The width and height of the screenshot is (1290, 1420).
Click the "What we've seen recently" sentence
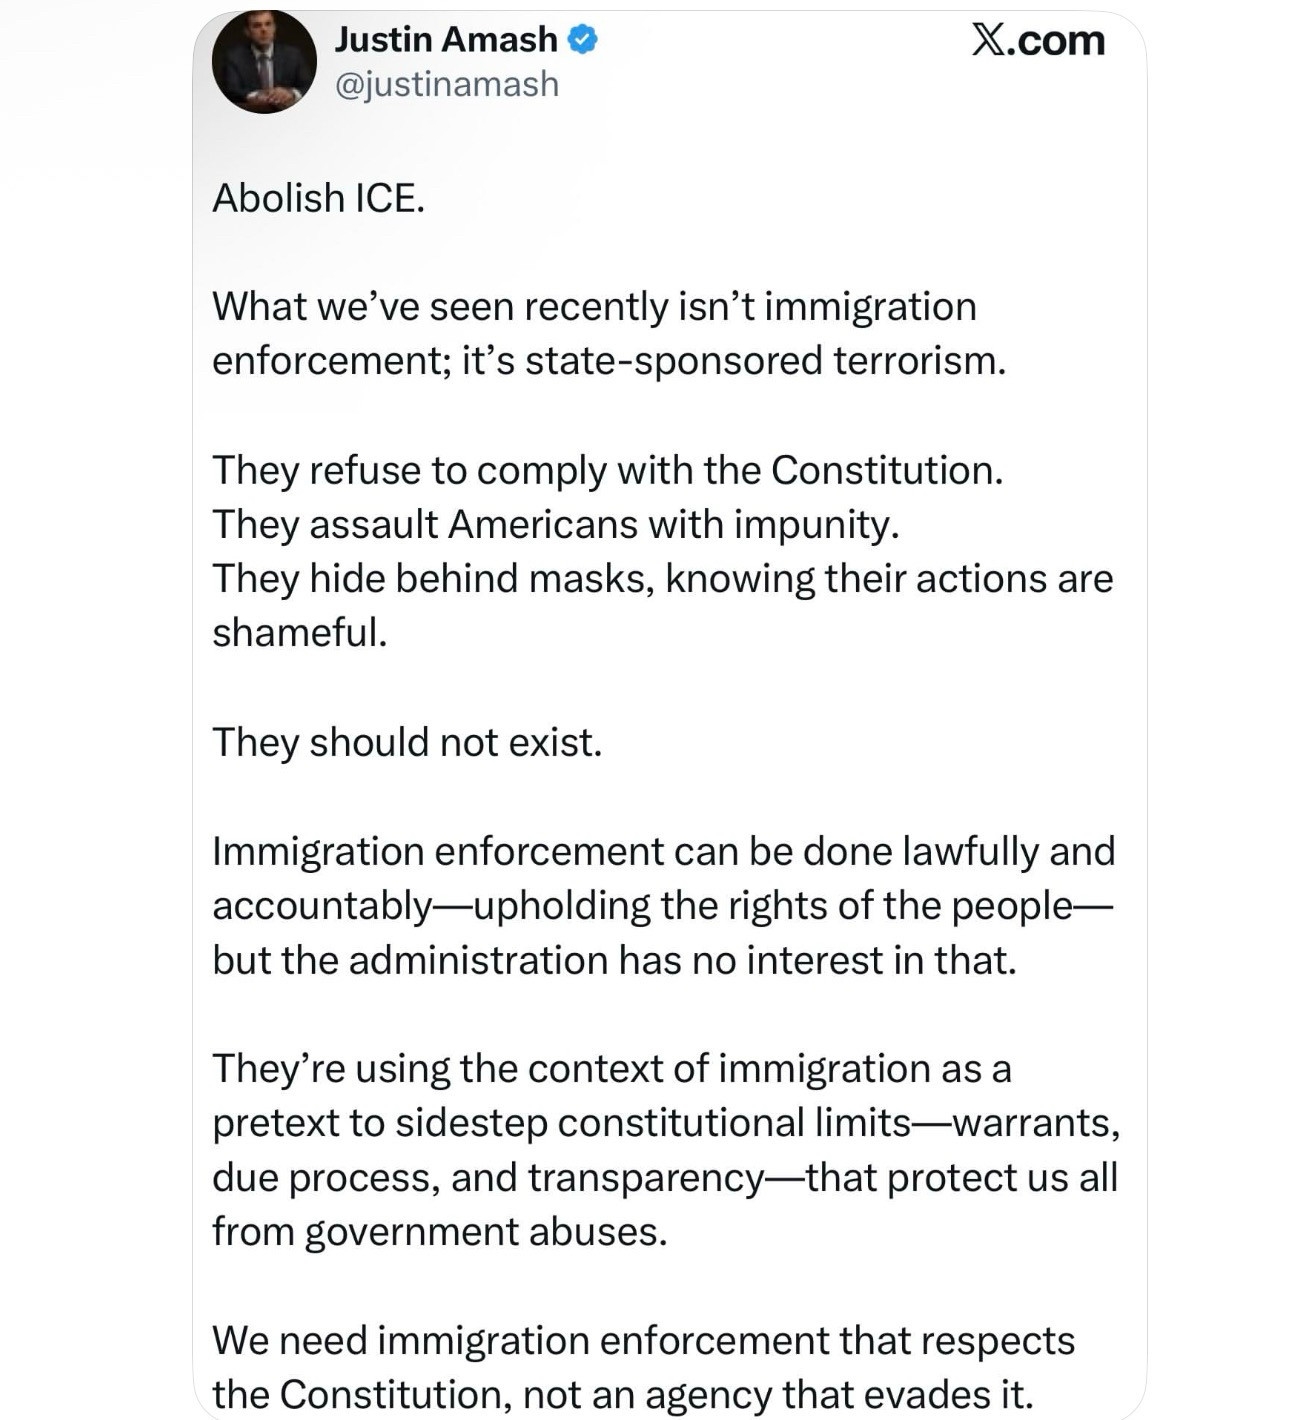click(594, 306)
